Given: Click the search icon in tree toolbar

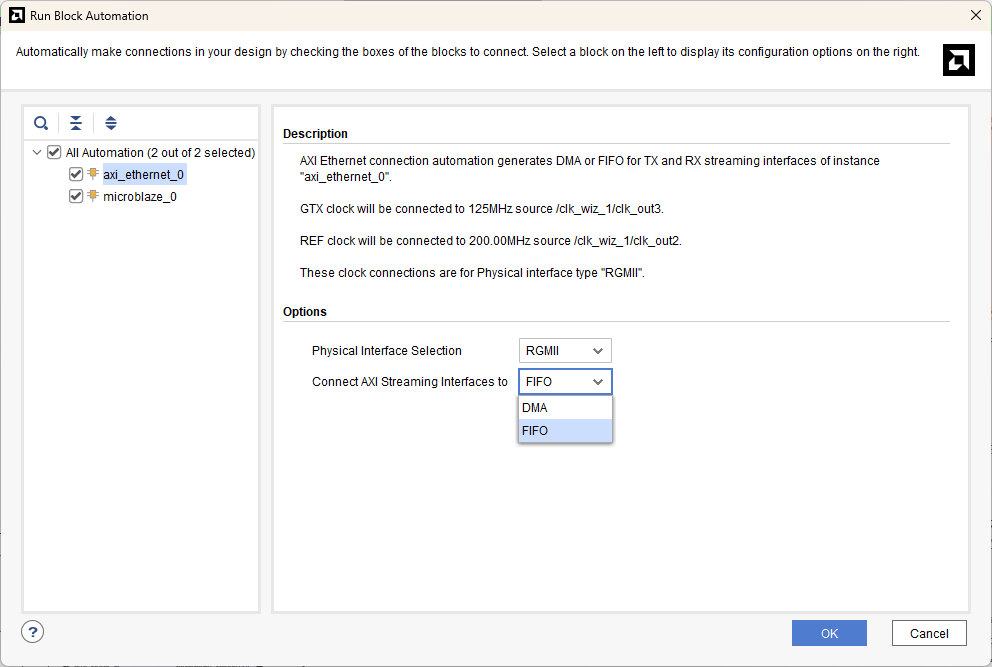Looking at the screenshot, I should pyautogui.click(x=41, y=123).
